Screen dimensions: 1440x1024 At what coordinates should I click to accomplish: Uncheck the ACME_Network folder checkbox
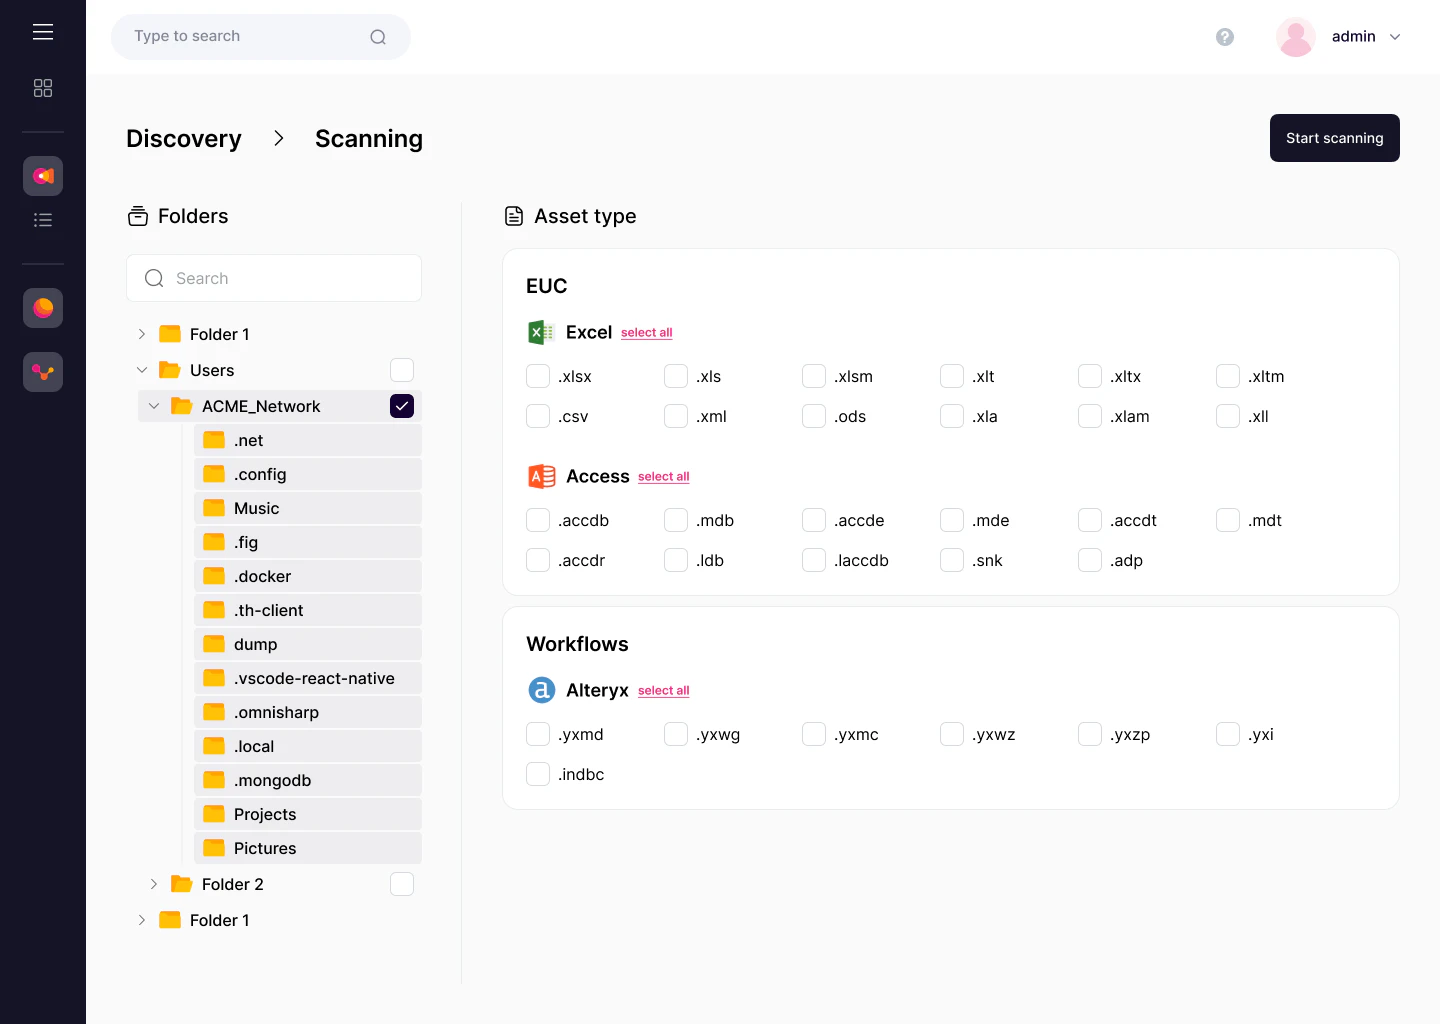(x=402, y=406)
